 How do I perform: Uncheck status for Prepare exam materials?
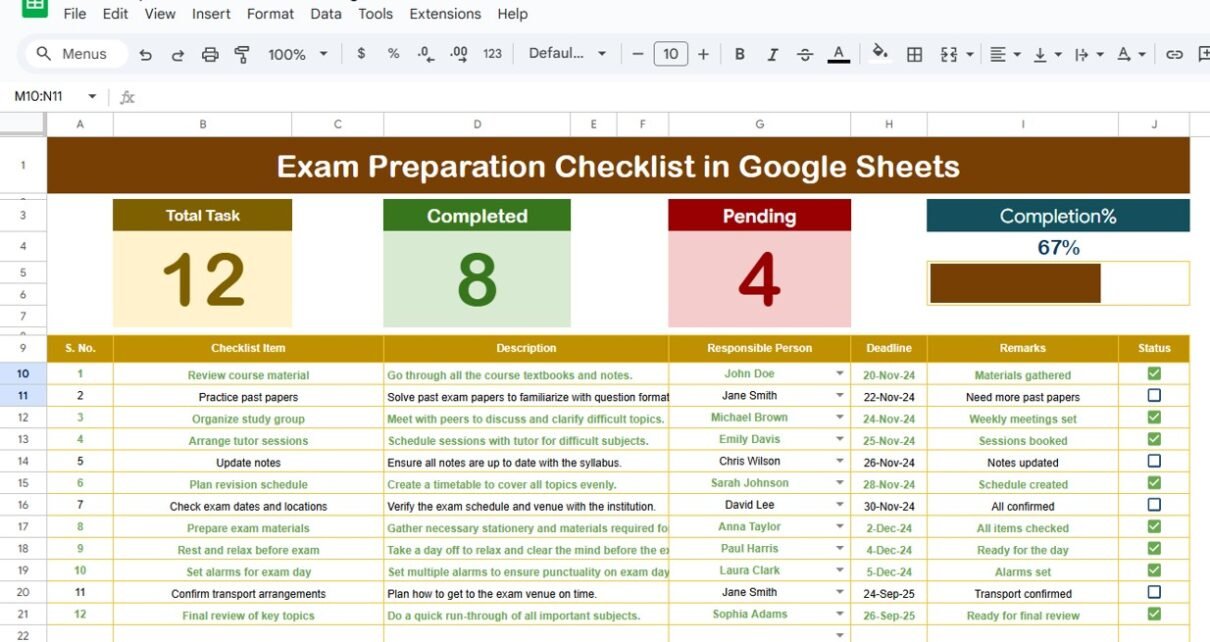click(1154, 526)
